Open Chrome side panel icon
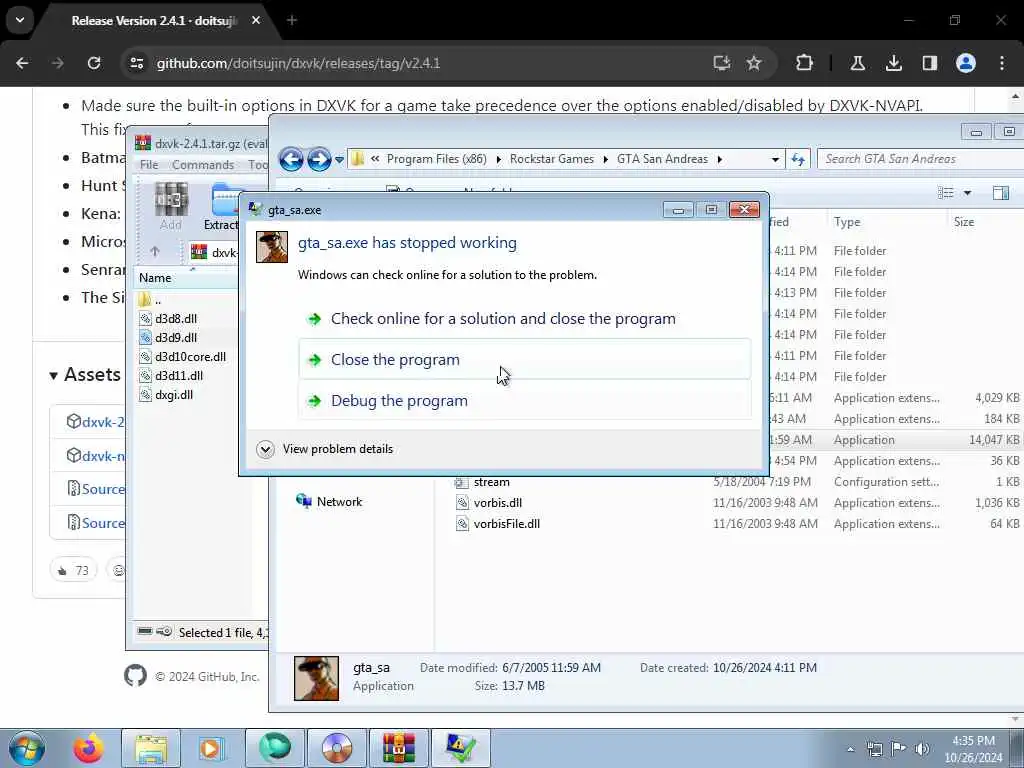The image size is (1024, 768). coord(929,63)
